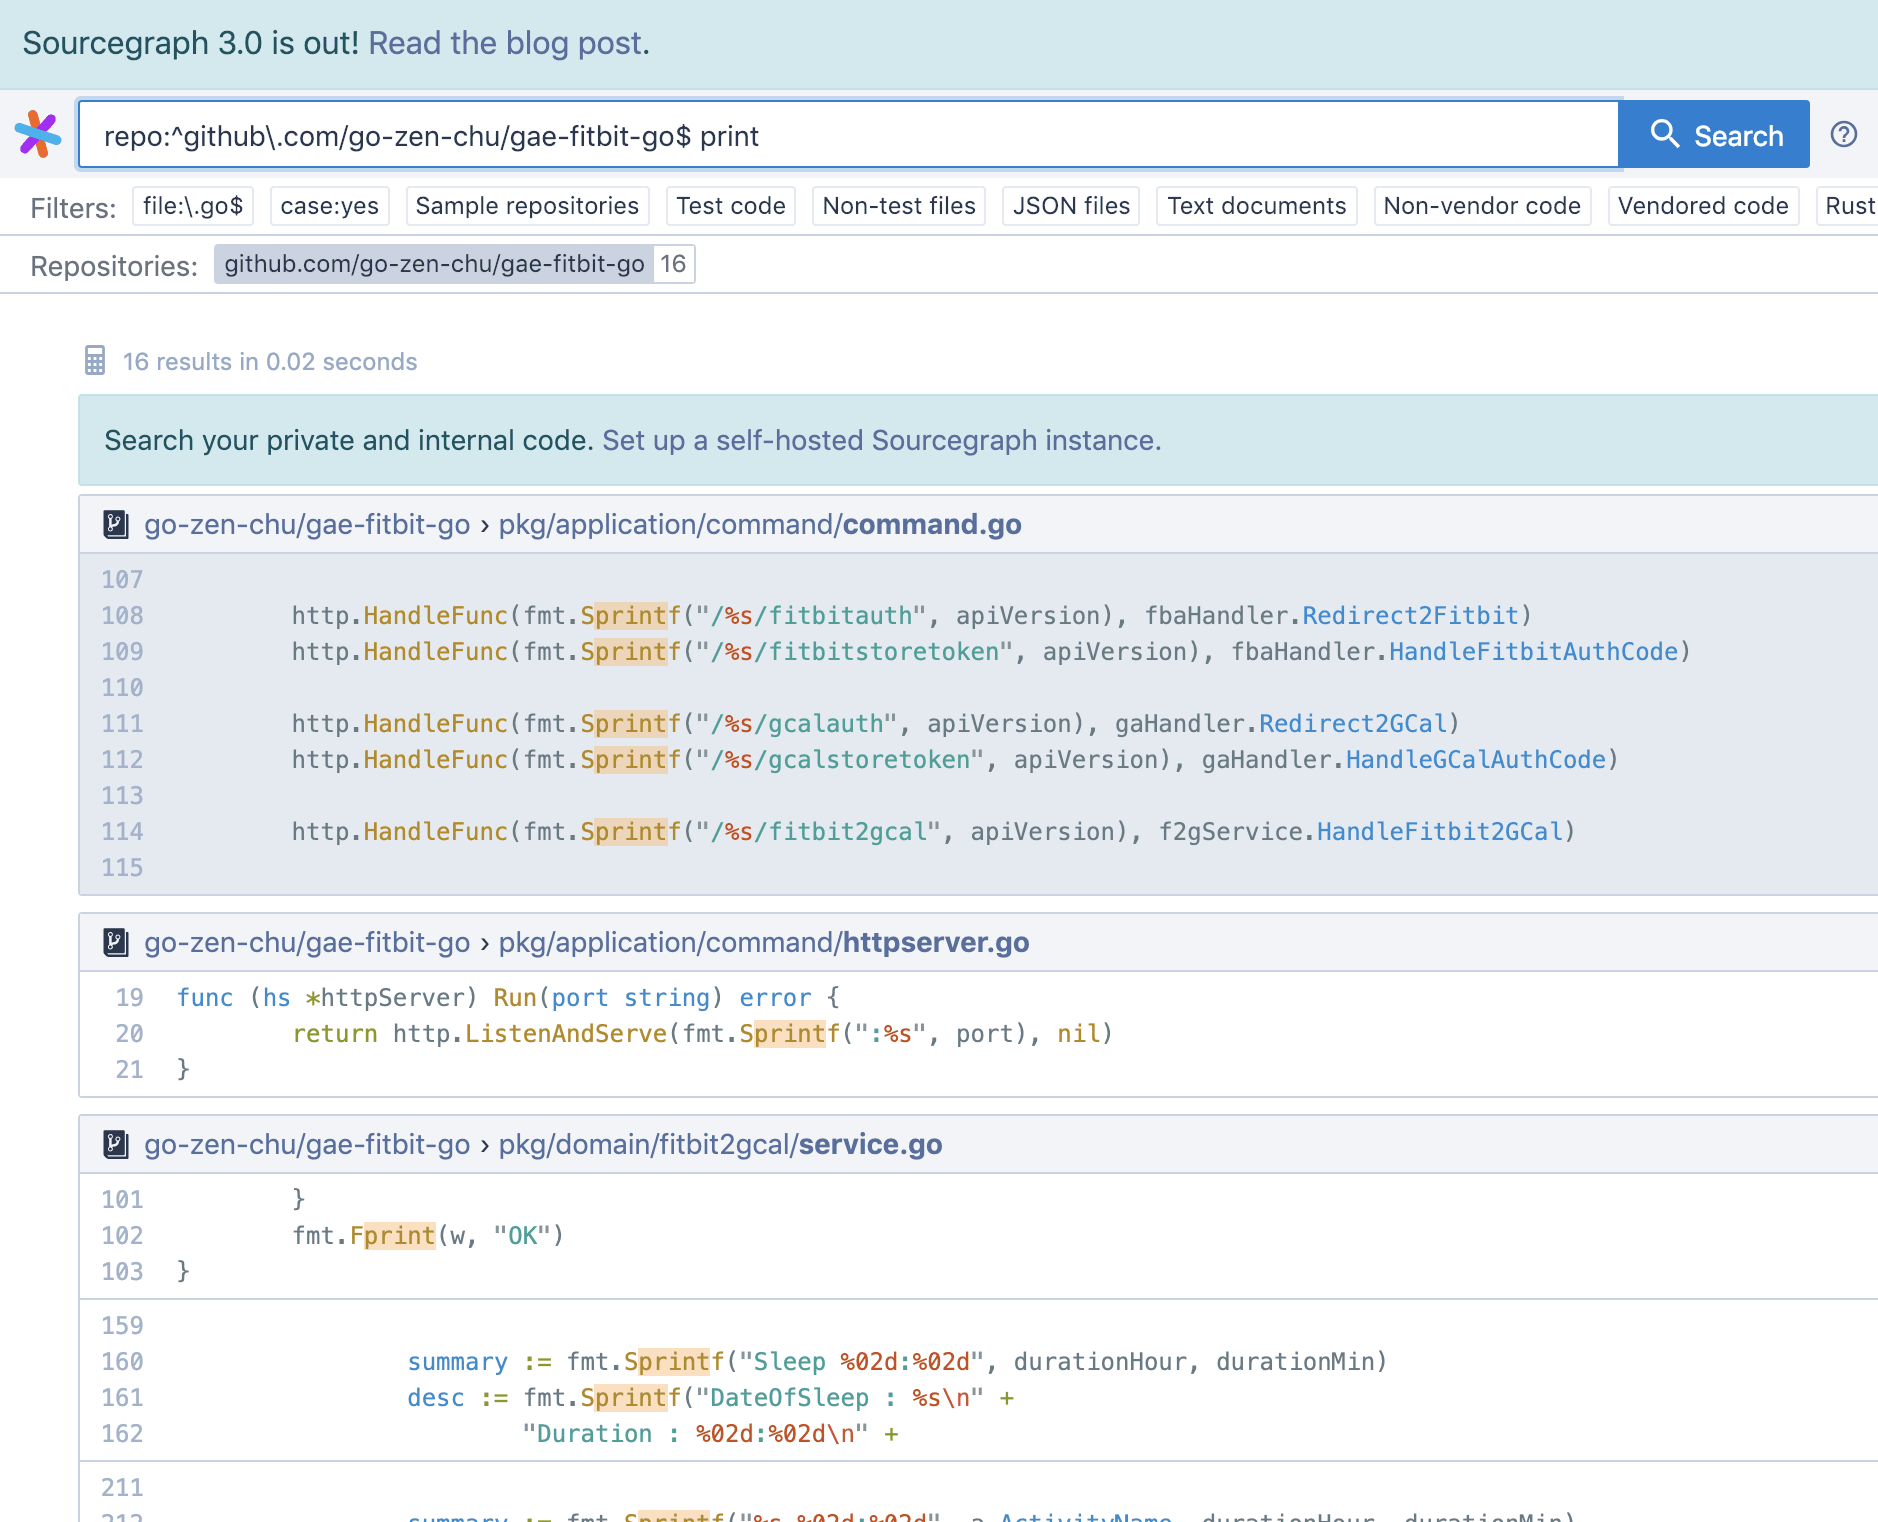Focus the search query input field
This screenshot has width=1878, height=1522.
coord(848,134)
